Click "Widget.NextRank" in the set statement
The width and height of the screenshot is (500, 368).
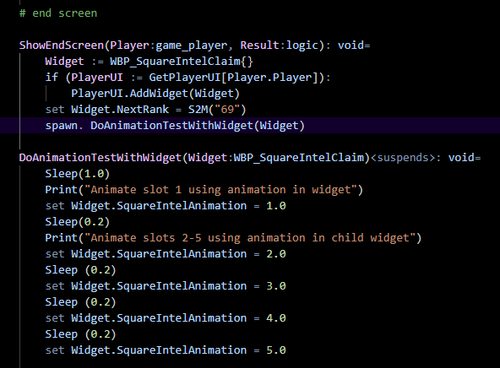120,110
